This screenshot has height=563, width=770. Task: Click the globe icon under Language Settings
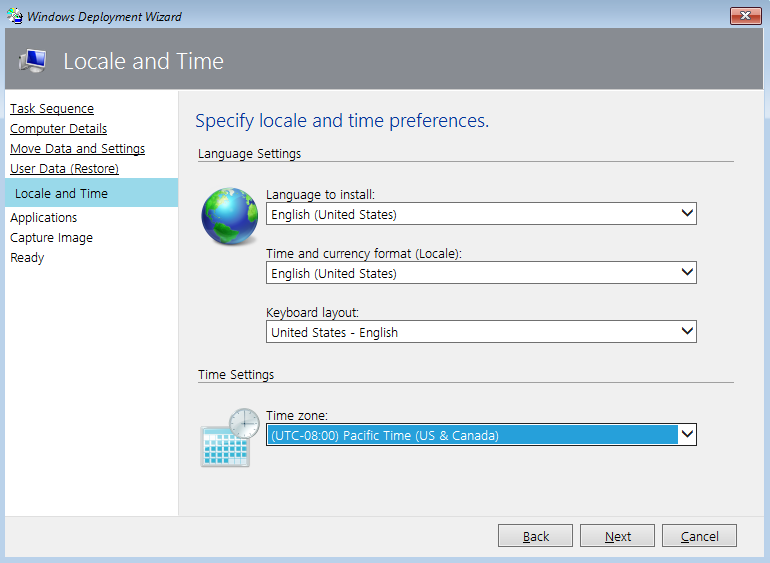(x=229, y=216)
